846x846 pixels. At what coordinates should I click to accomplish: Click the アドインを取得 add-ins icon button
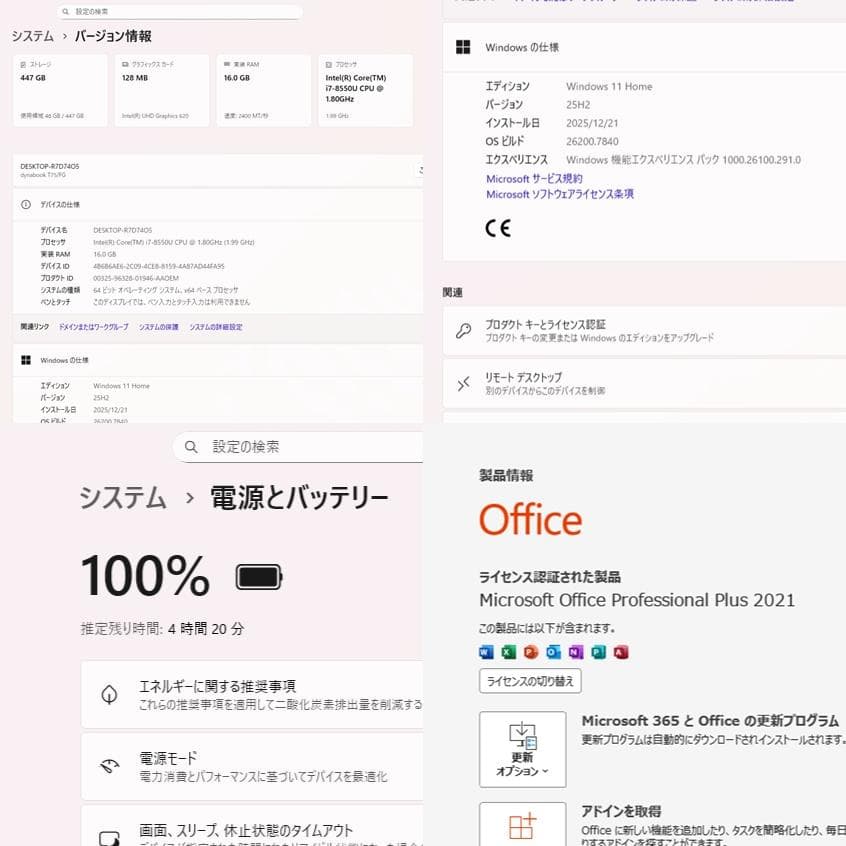[x=522, y=824]
